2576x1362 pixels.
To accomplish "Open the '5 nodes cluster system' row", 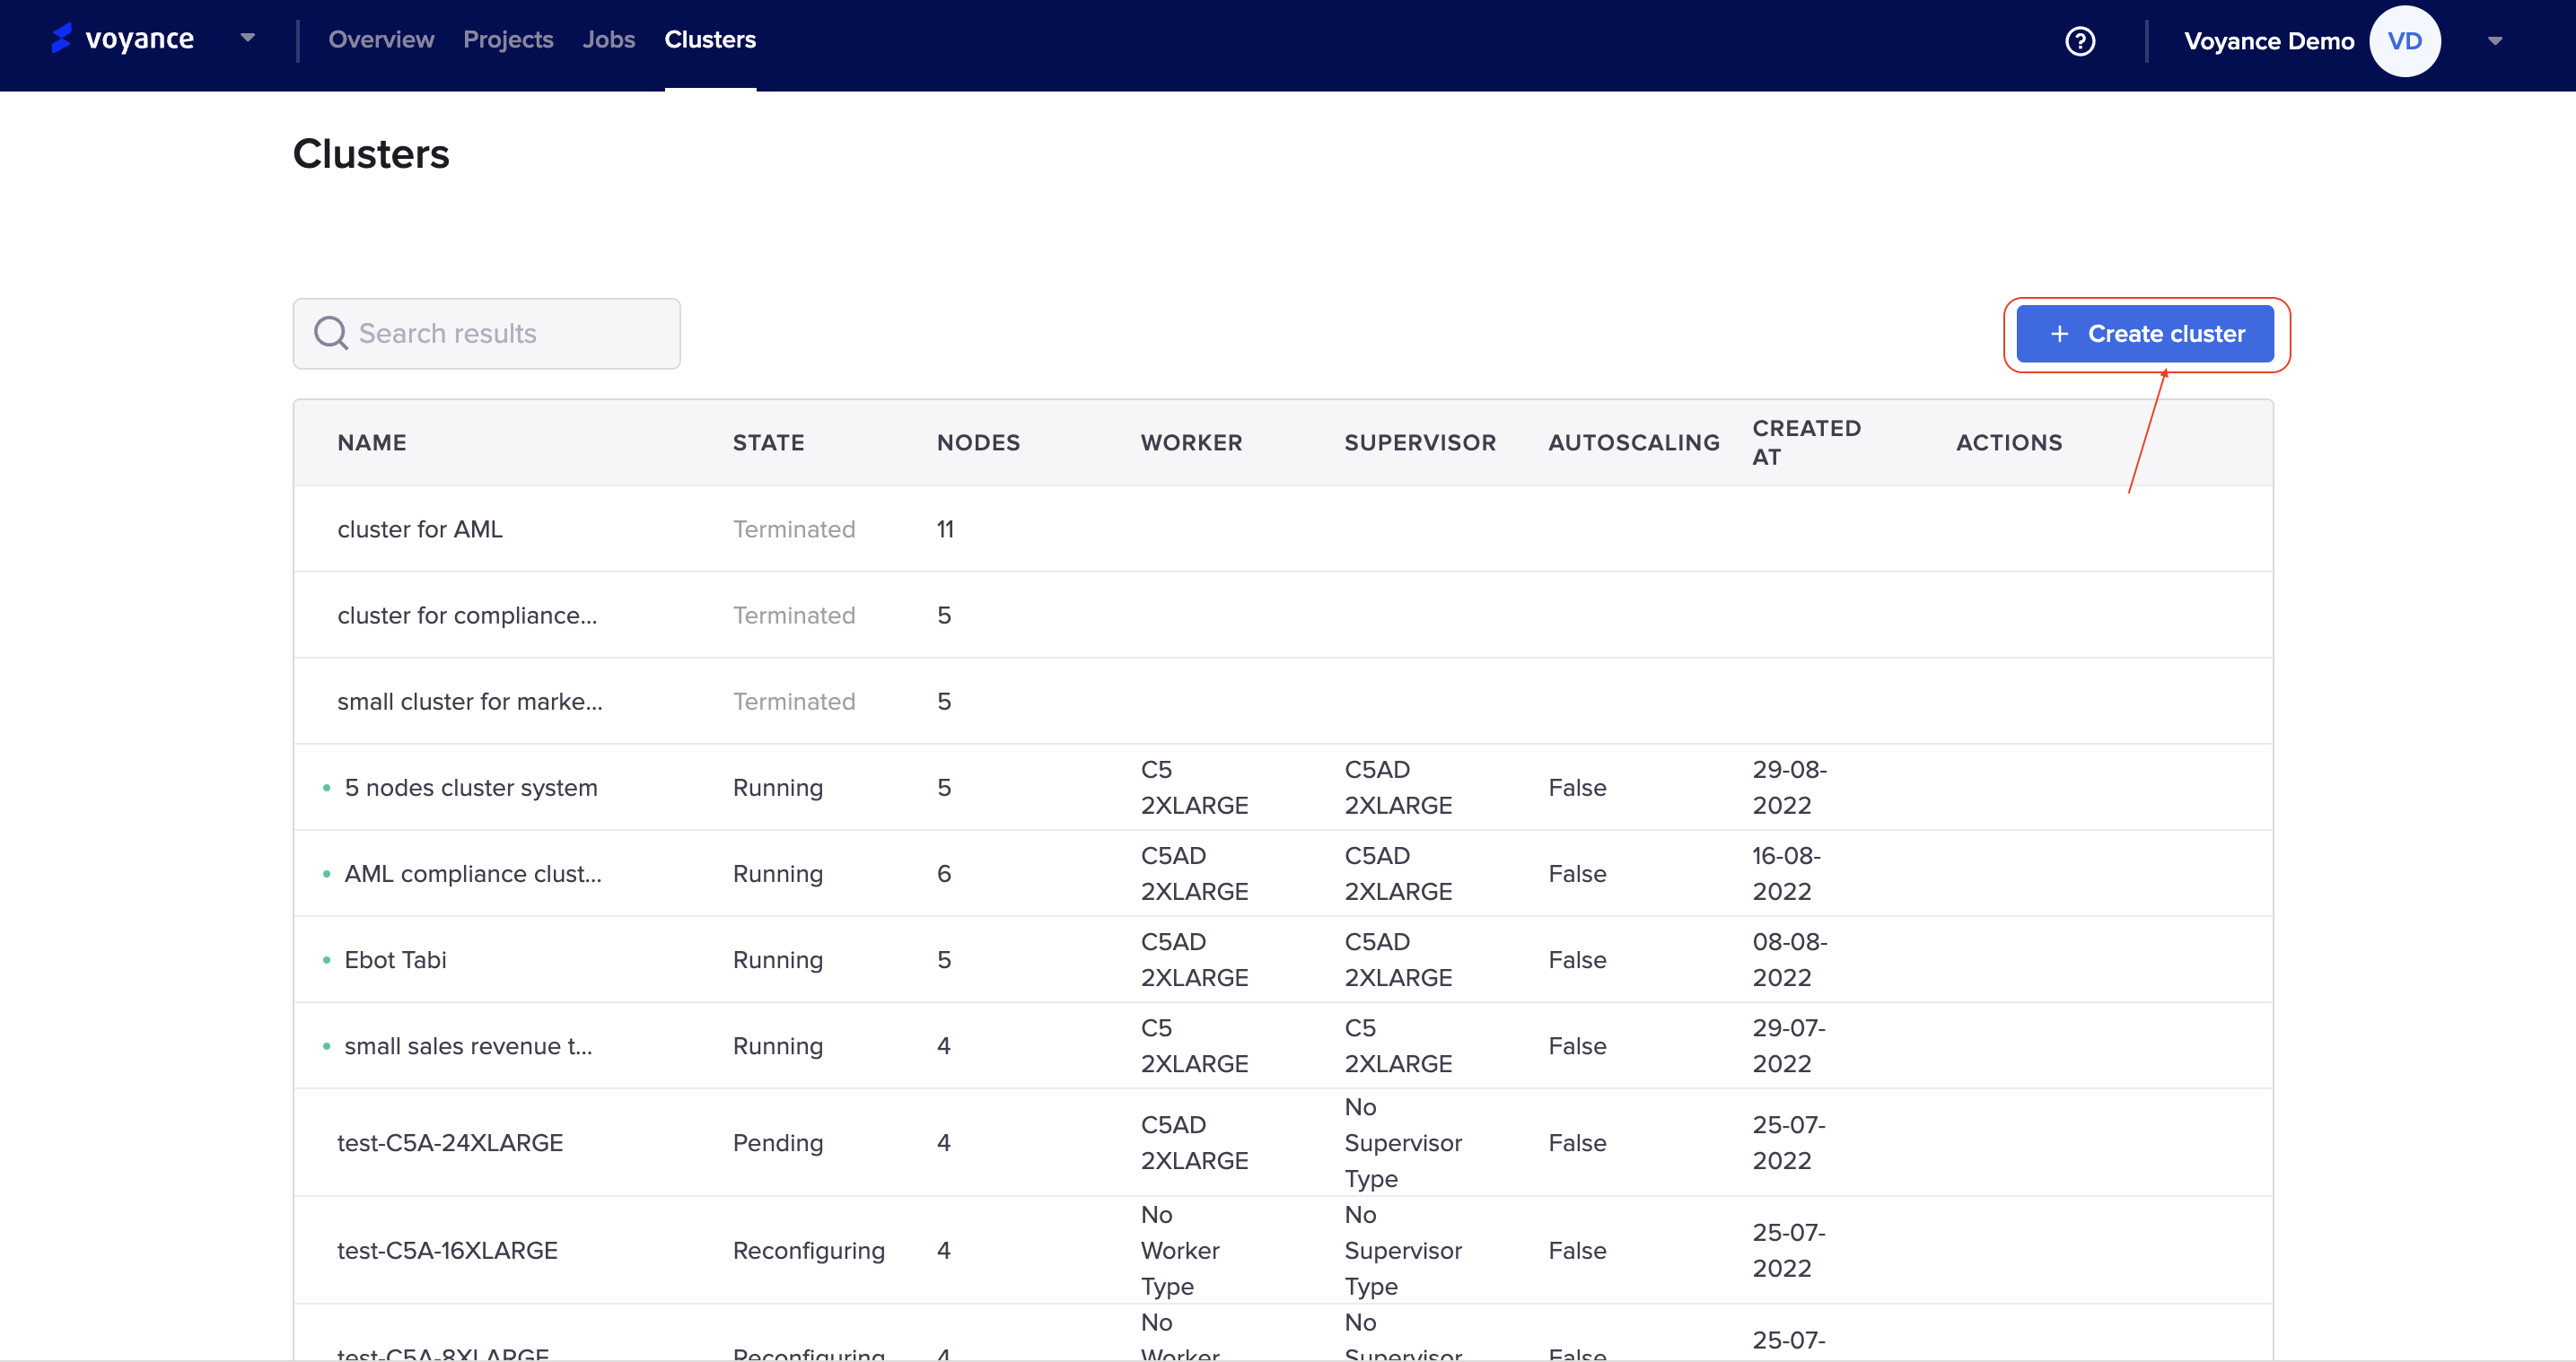I will point(1283,787).
